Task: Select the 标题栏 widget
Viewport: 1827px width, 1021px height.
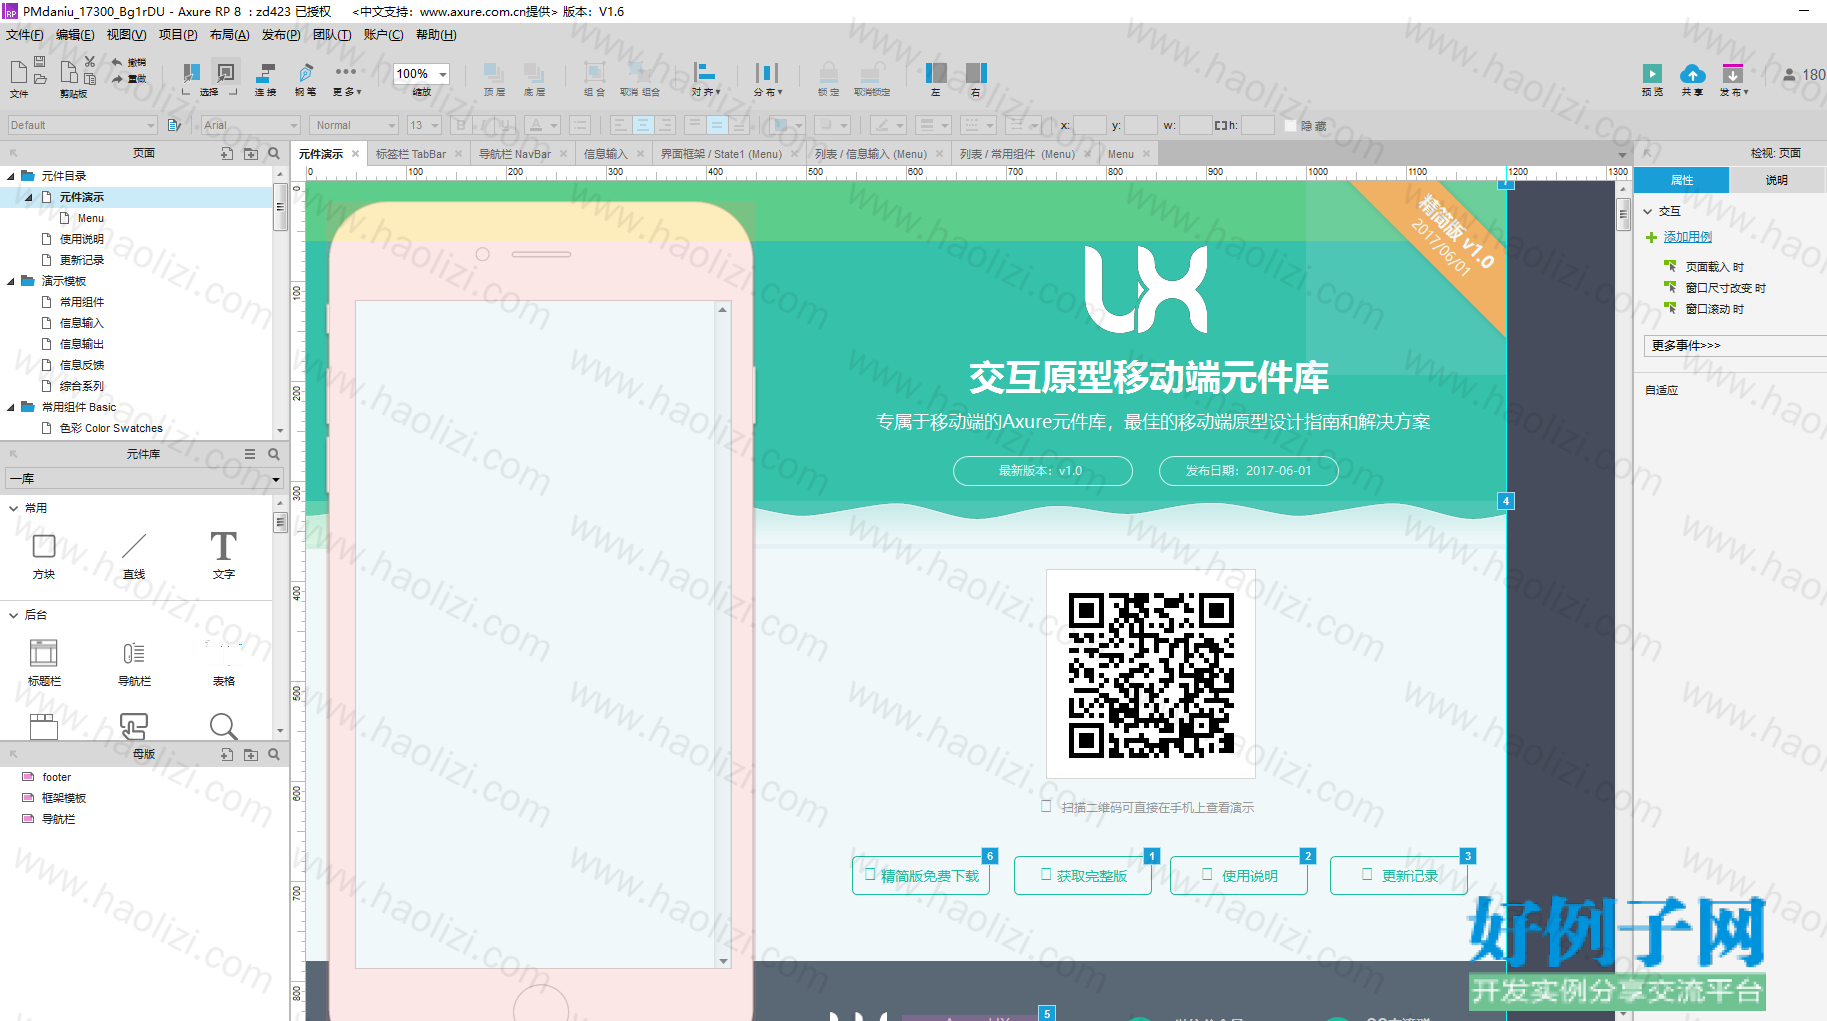Action: [44, 662]
